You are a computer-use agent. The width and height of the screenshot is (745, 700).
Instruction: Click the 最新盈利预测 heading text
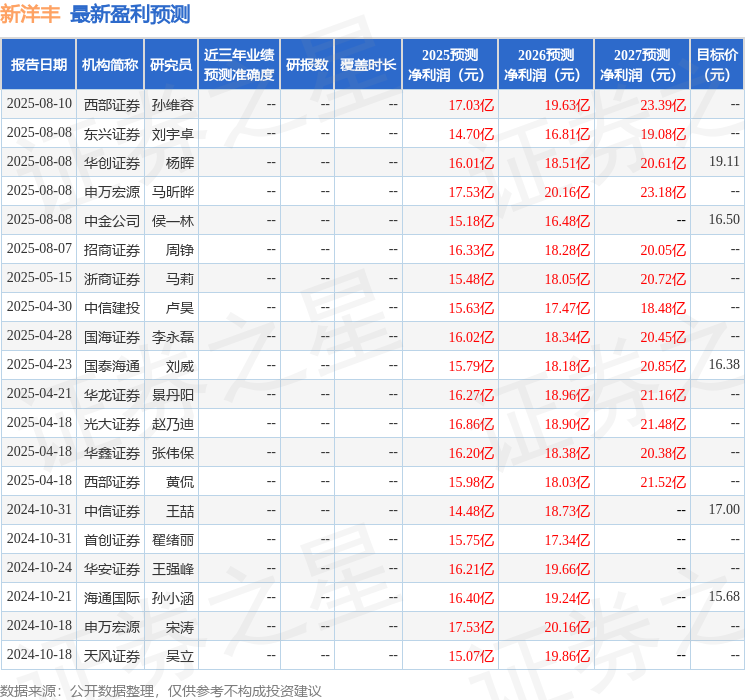(x=130, y=14)
